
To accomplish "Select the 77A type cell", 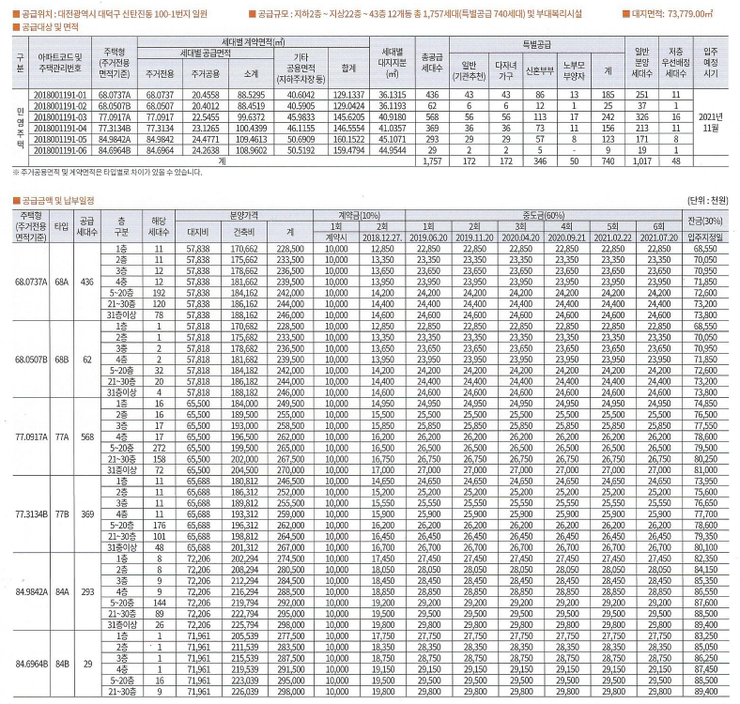I will [61, 437].
